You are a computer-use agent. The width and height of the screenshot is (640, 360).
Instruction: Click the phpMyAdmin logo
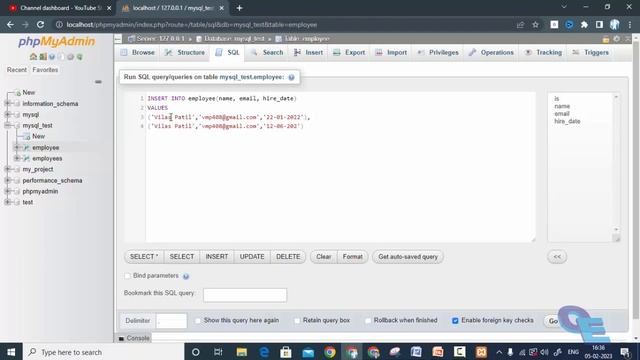pos(56,42)
